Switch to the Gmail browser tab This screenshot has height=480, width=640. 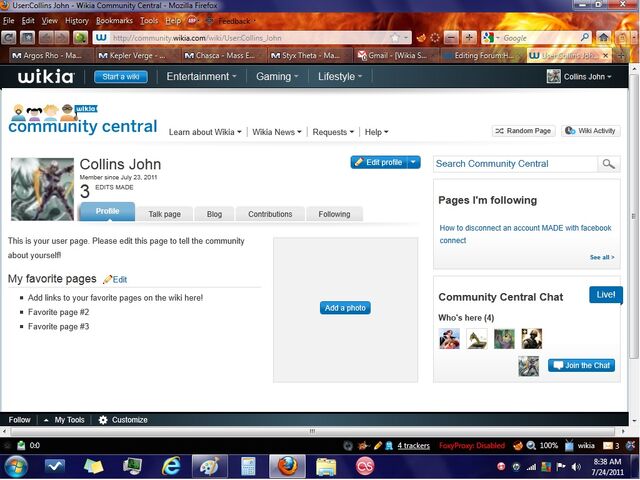tap(396, 56)
